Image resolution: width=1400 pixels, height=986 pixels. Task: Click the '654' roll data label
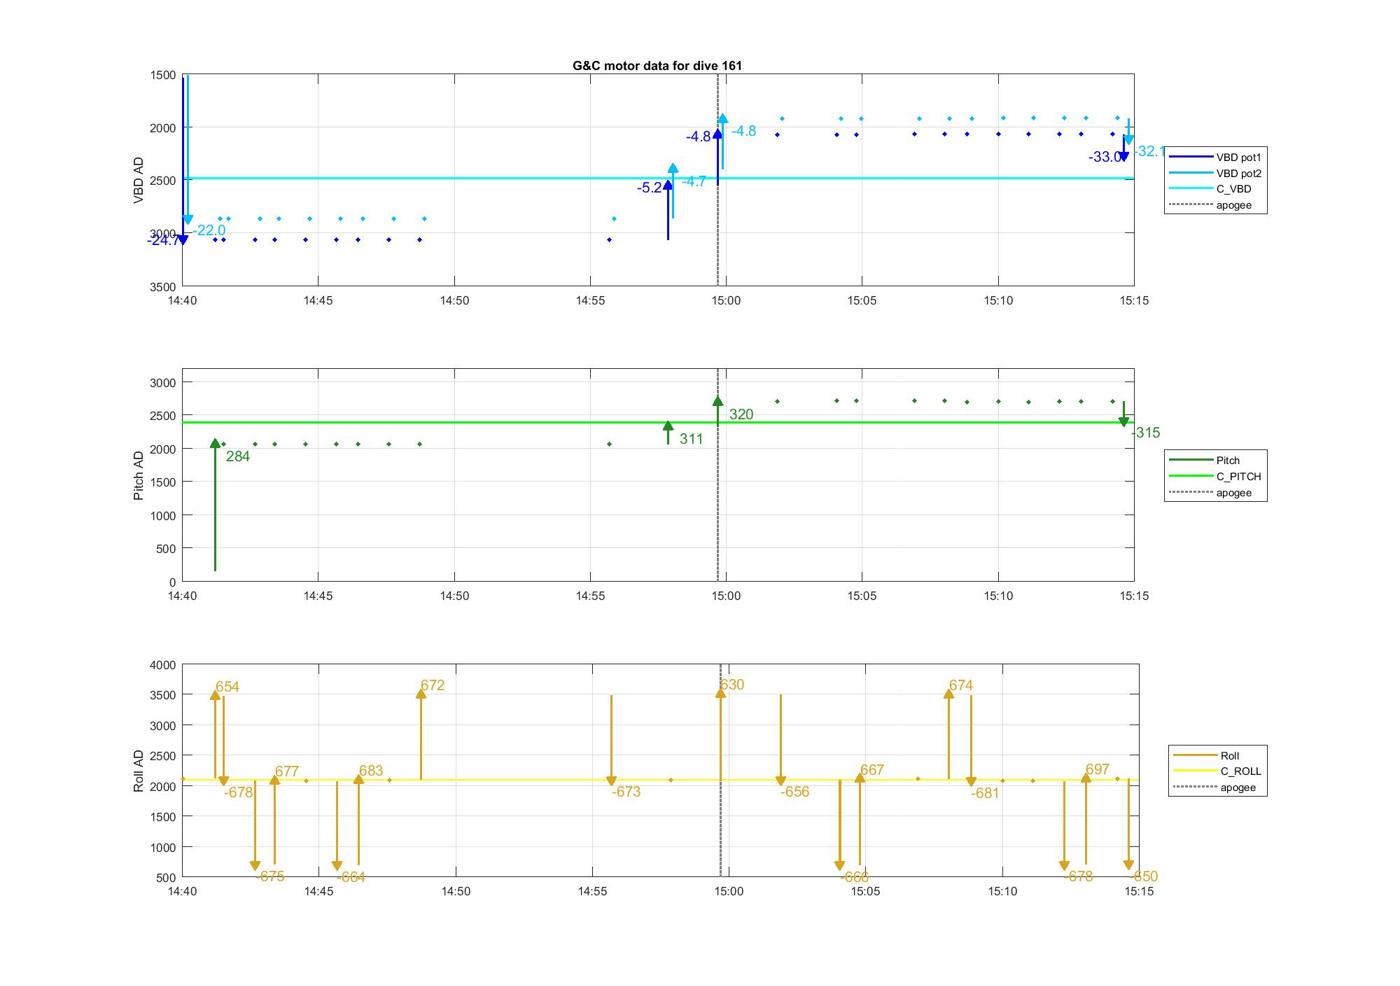[x=227, y=687]
